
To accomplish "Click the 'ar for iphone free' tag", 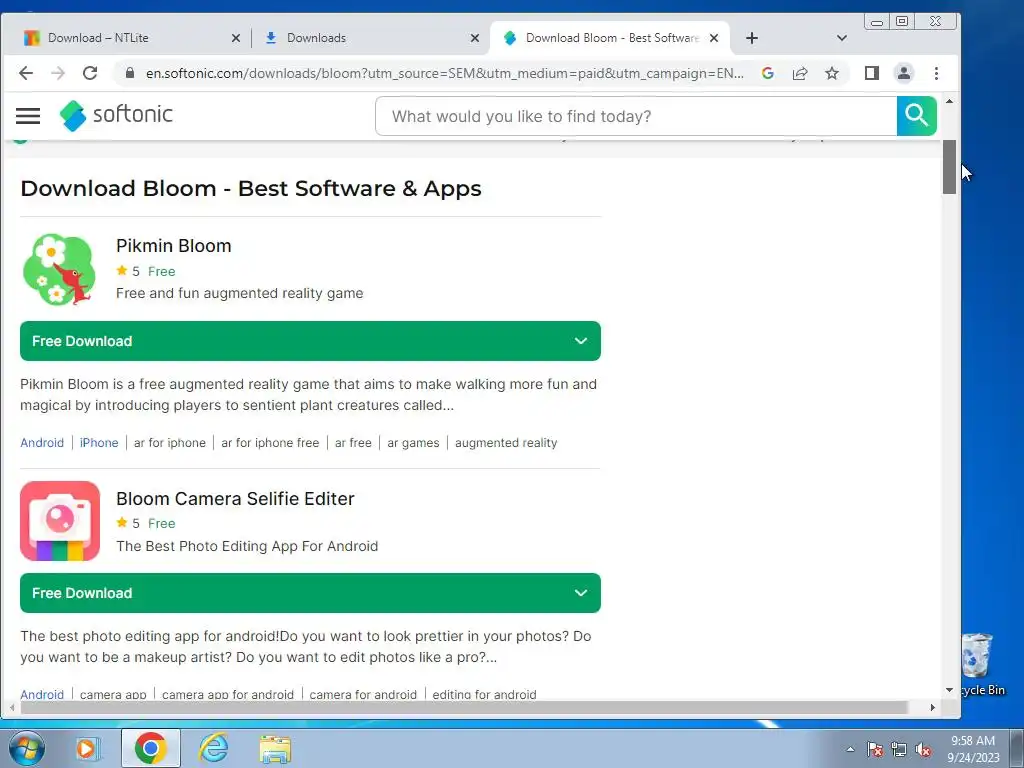I will (x=270, y=443).
